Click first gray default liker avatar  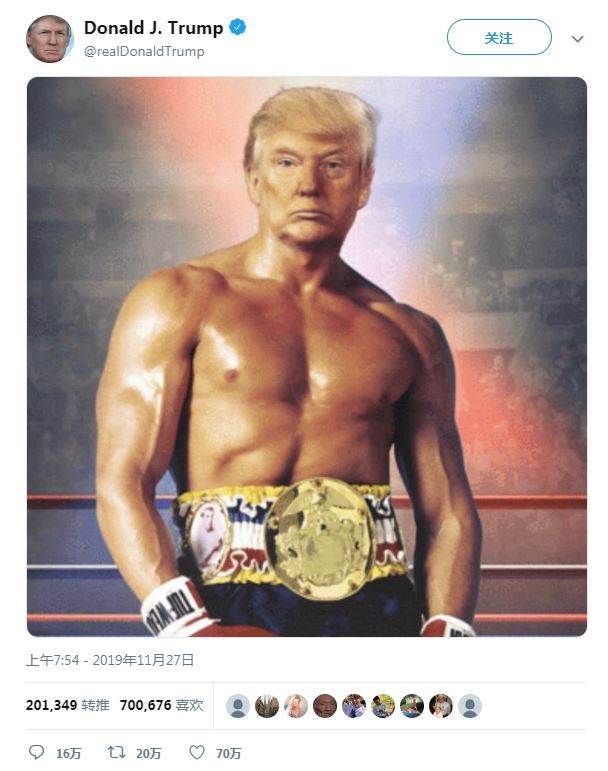coord(238,706)
